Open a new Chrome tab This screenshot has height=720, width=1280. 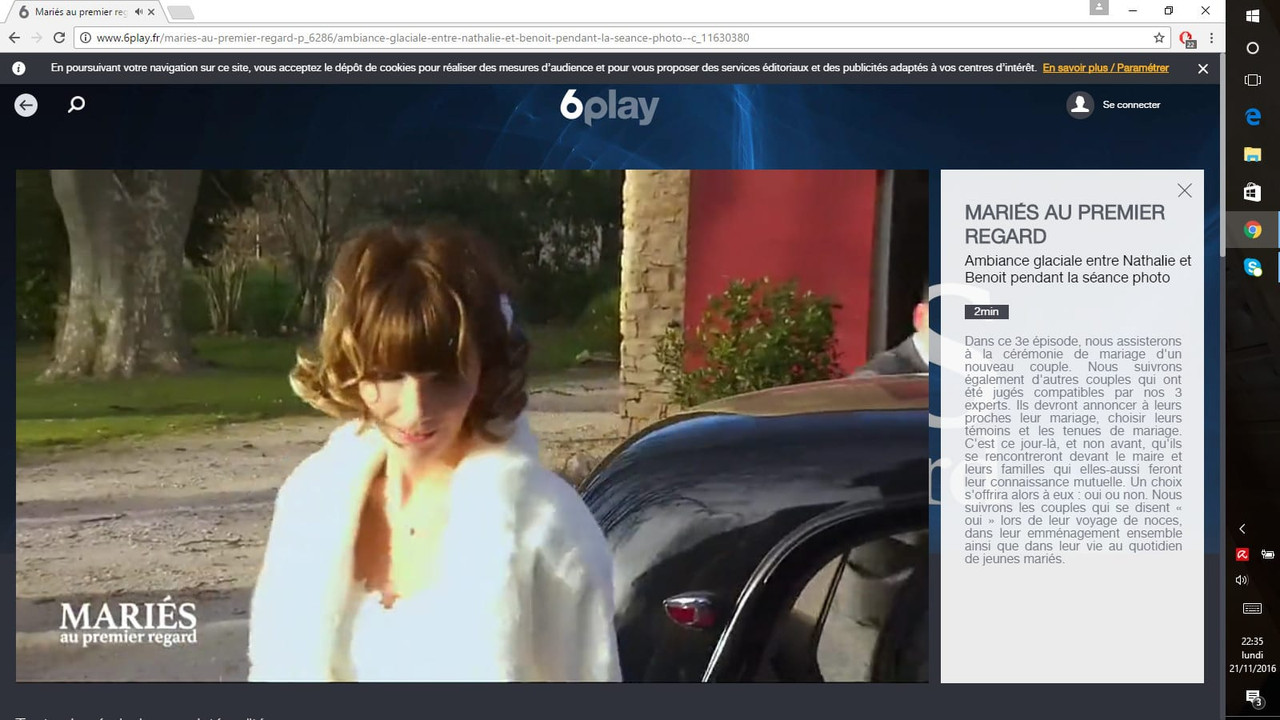[x=180, y=13]
